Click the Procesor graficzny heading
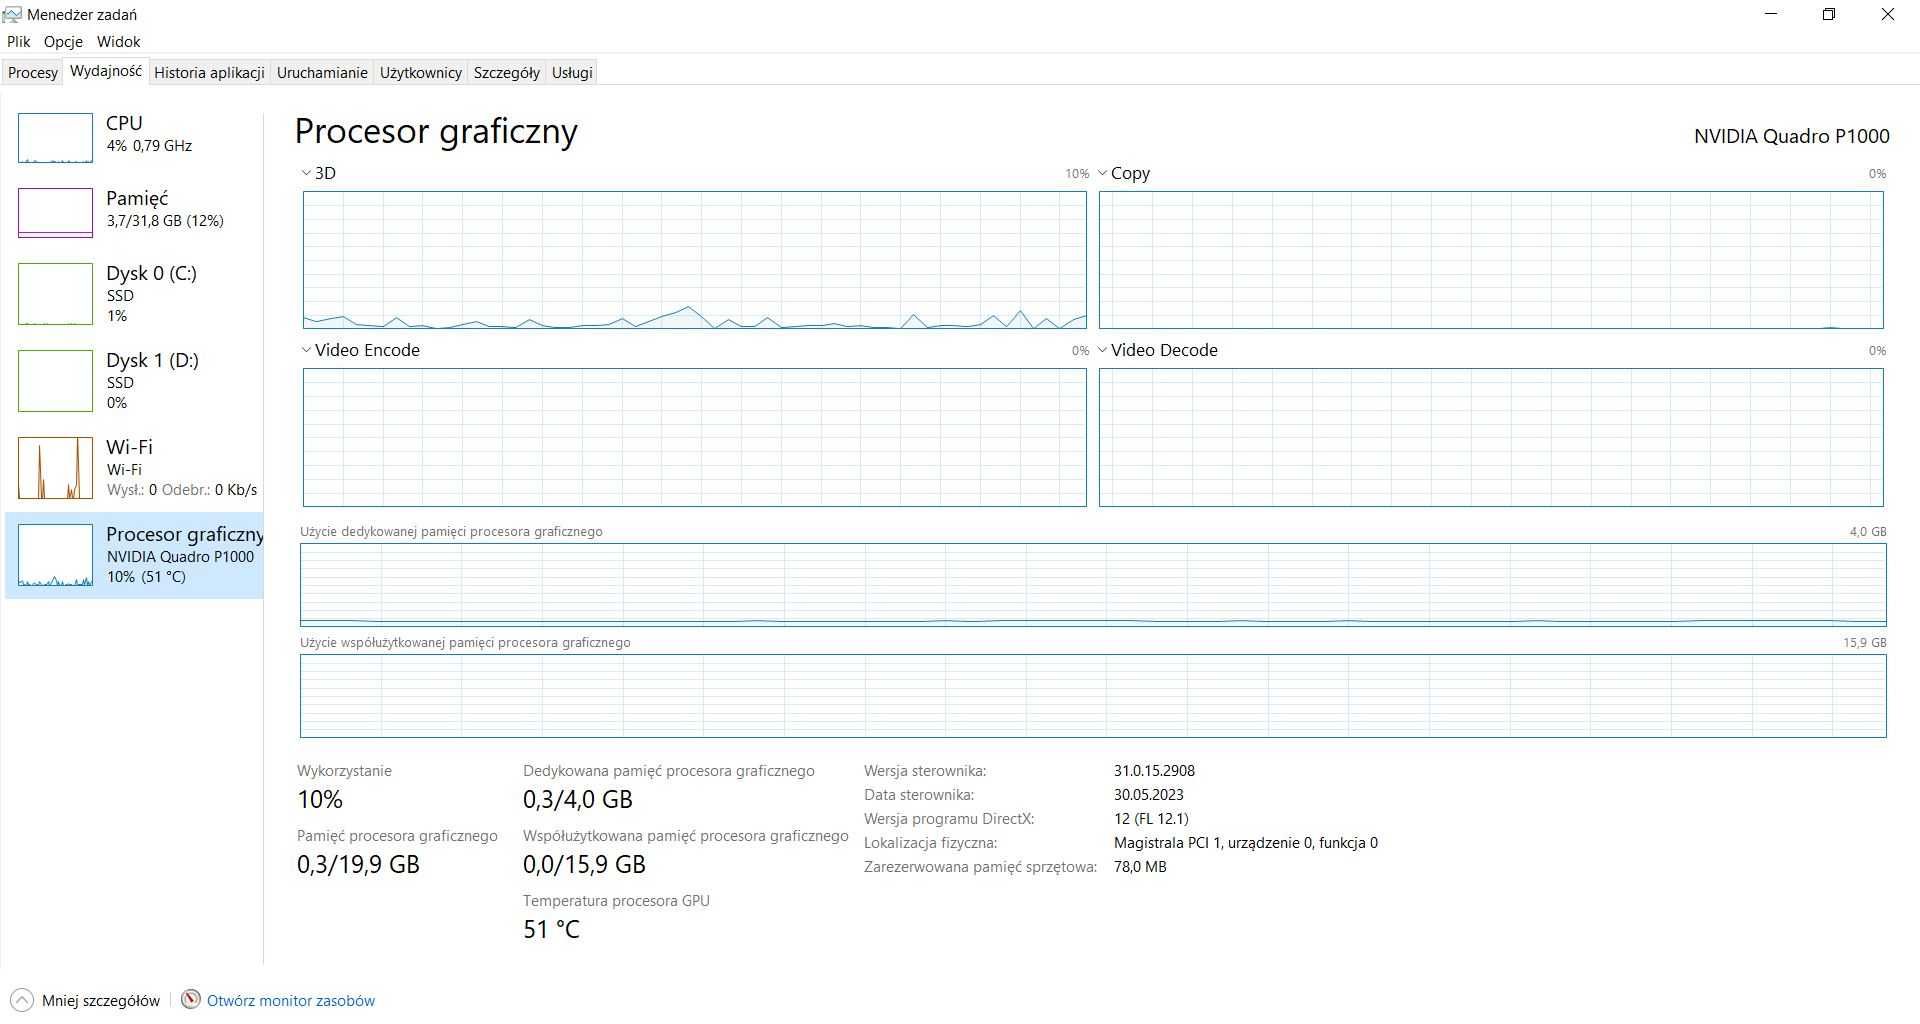The width and height of the screenshot is (1920, 1024). (436, 131)
